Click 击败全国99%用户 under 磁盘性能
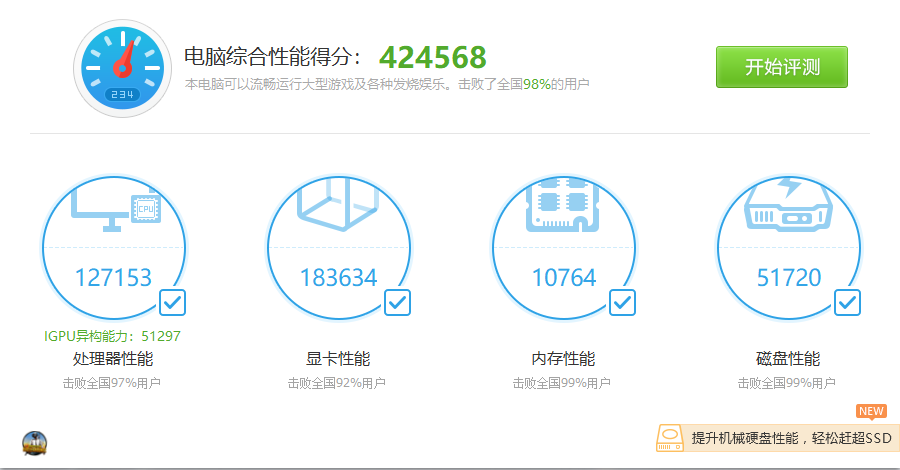The height and width of the screenshot is (470, 900). pos(787,383)
